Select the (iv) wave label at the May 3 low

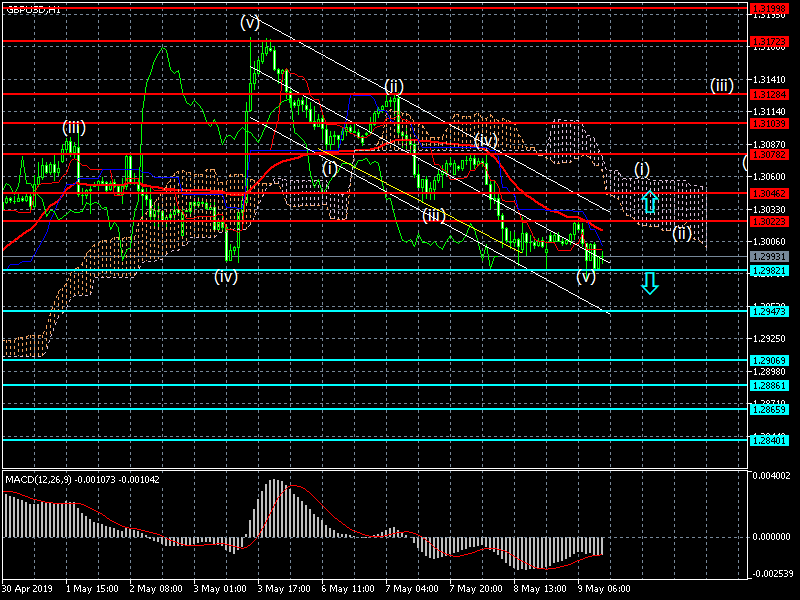pos(226,277)
